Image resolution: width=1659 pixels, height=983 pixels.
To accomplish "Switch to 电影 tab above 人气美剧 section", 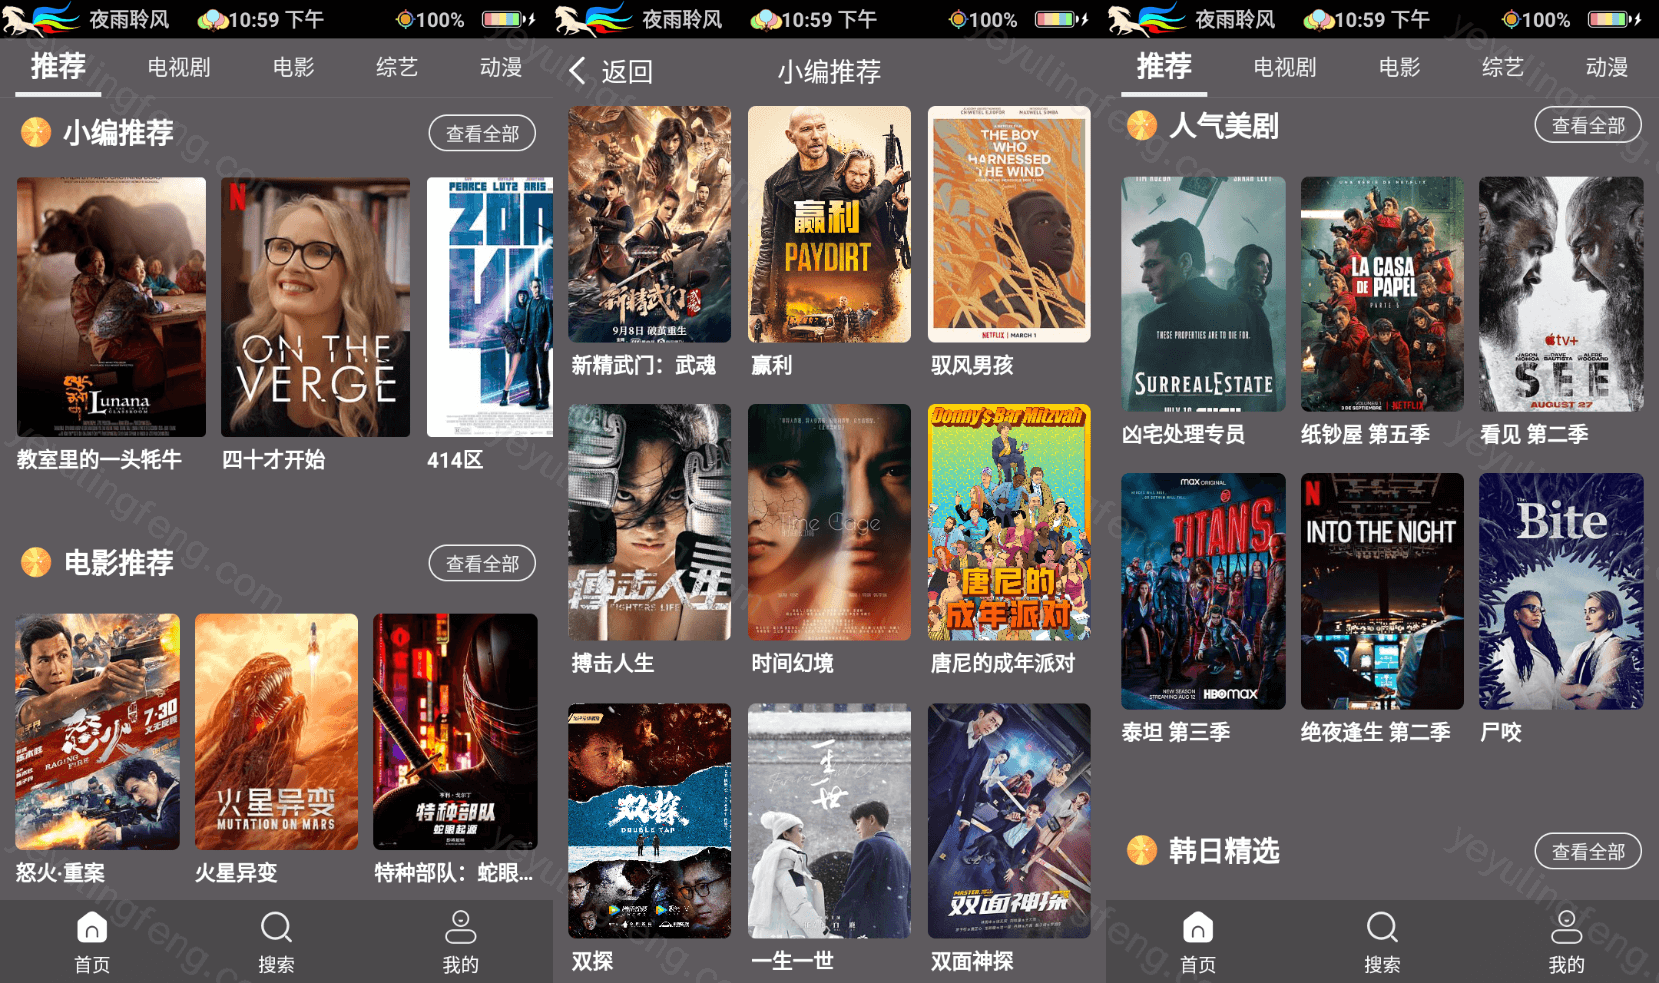I will point(1400,67).
